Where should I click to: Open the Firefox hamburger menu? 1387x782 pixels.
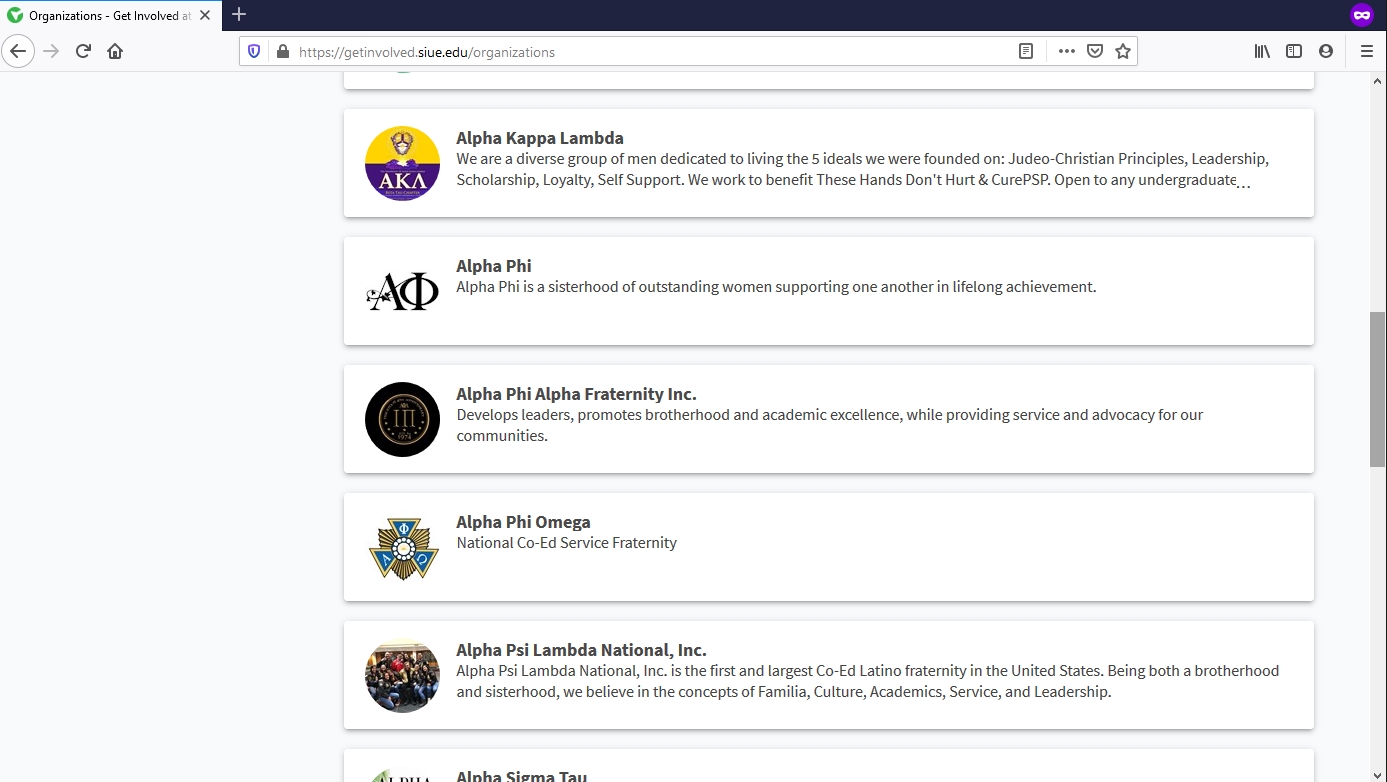(1366, 51)
